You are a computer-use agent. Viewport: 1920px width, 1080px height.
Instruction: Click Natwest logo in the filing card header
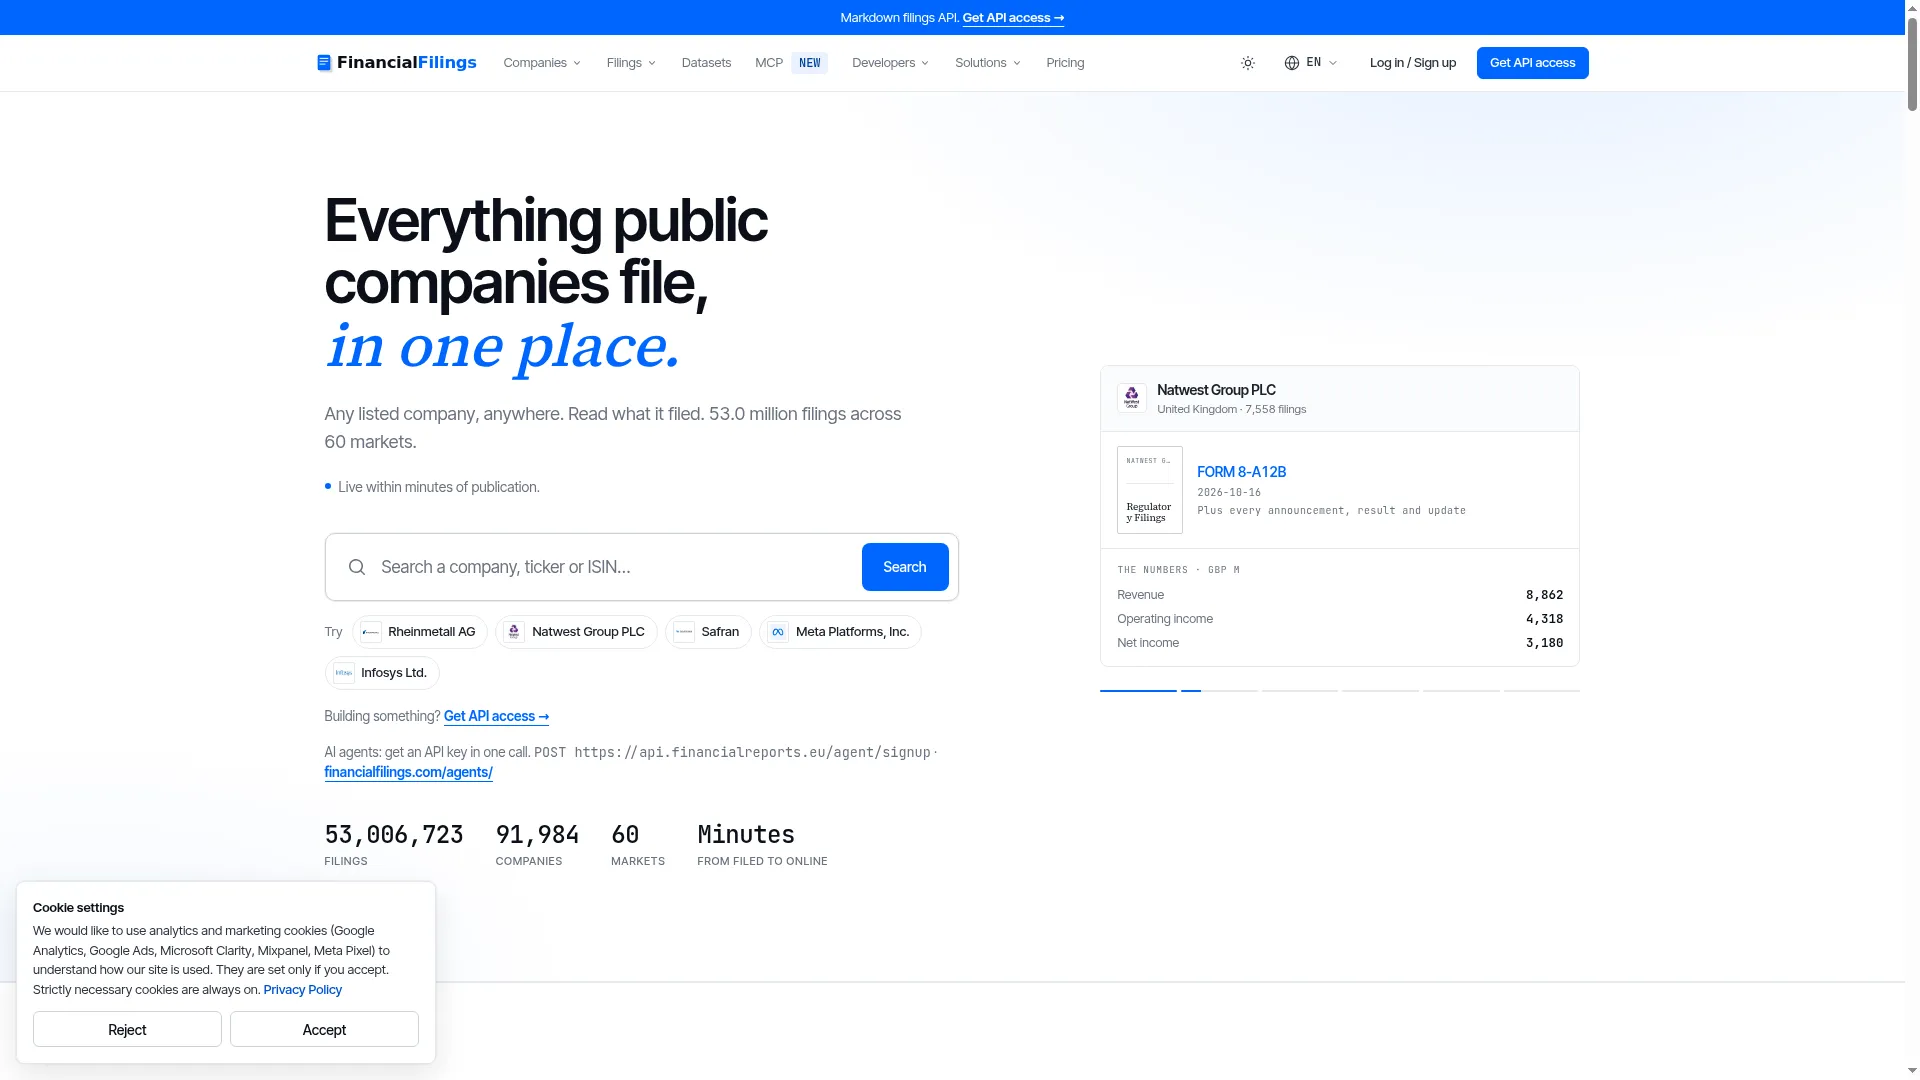click(x=1132, y=398)
